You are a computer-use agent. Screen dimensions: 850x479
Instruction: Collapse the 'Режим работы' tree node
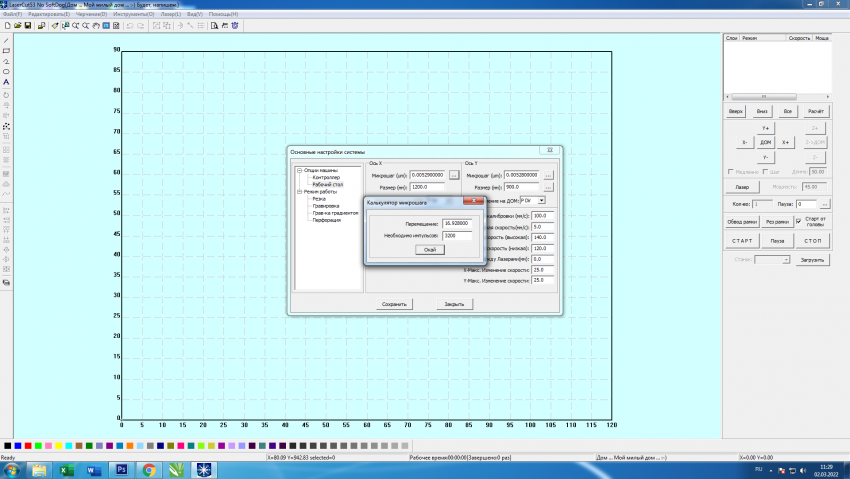click(299, 192)
